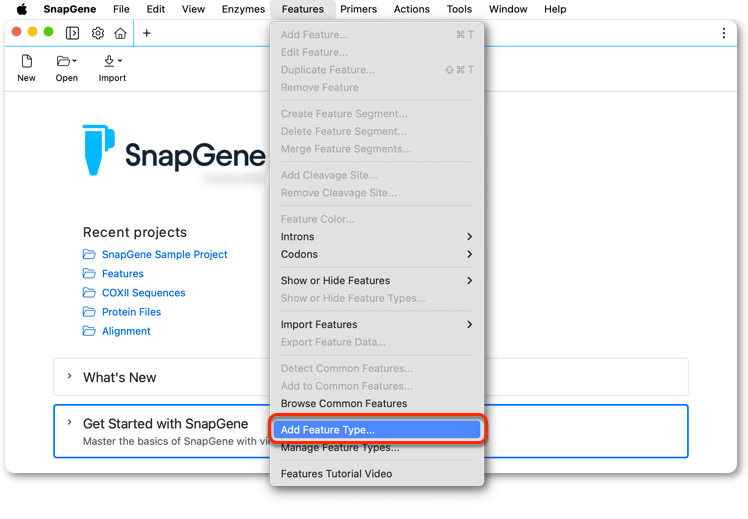This screenshot has height=519, width=748.
Task: Expand the Introns submenu
Action: tap(376, 237)
